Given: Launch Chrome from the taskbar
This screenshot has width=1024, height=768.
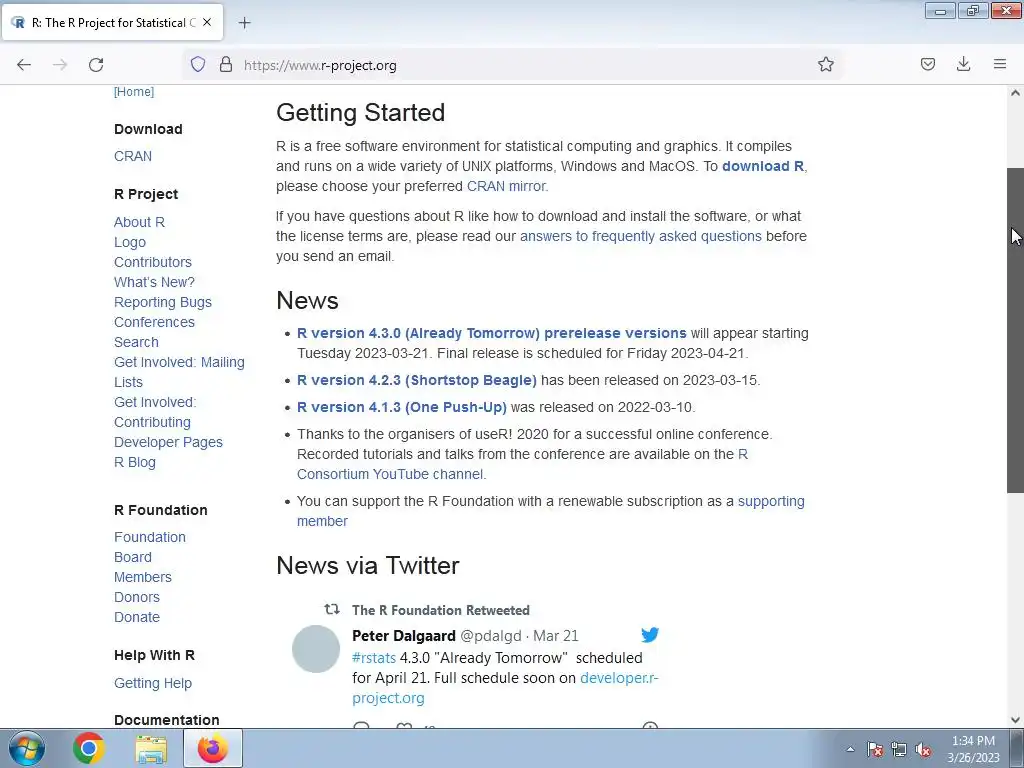Looking at the screenshot, I should (89, 748).
